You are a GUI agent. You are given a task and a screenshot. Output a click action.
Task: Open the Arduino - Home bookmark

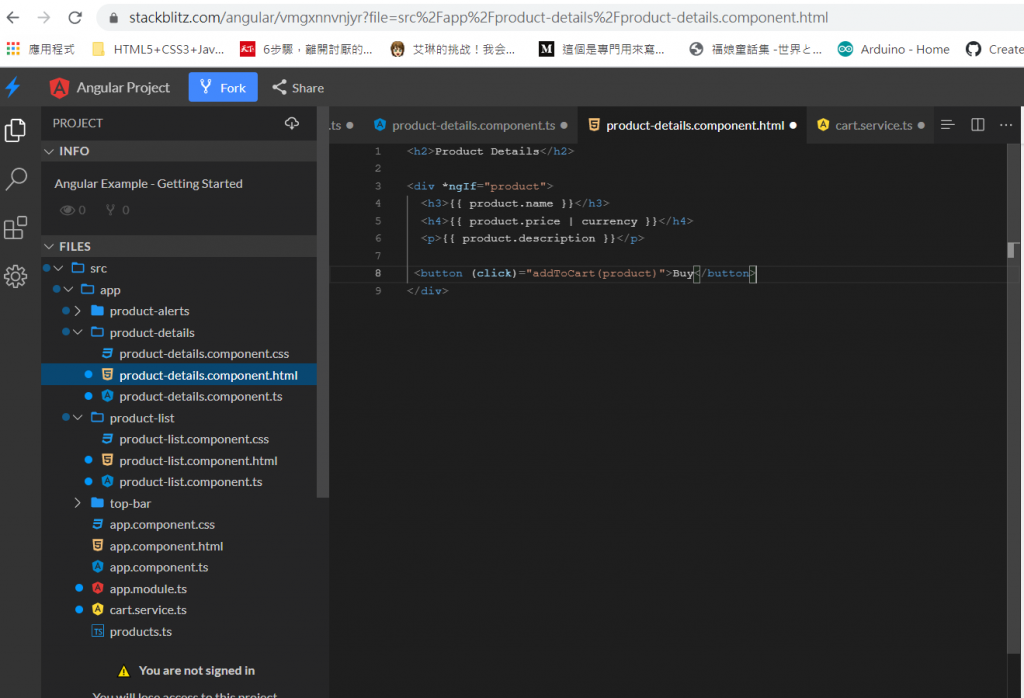[x=893, y=49]
